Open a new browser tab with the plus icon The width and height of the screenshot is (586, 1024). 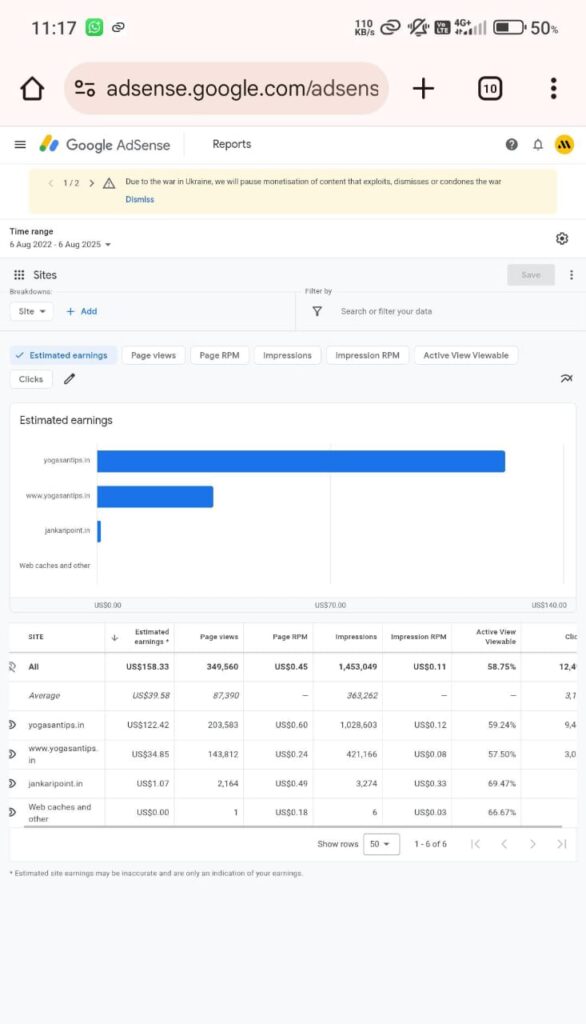point(423,88)
